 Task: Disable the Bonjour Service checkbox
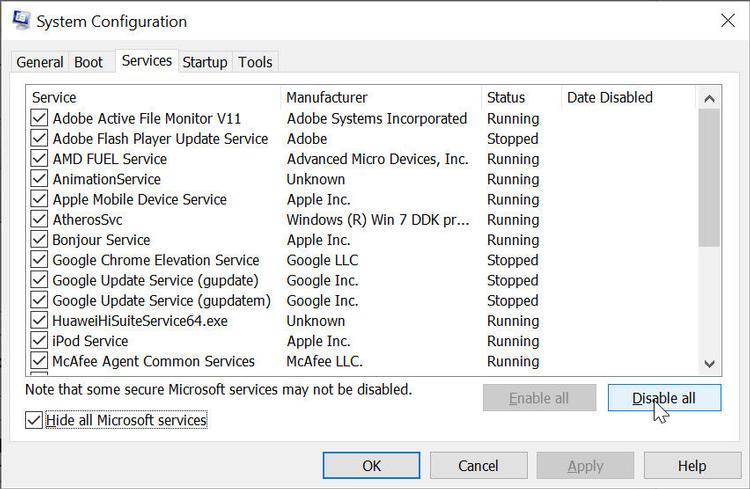point(39,240)
